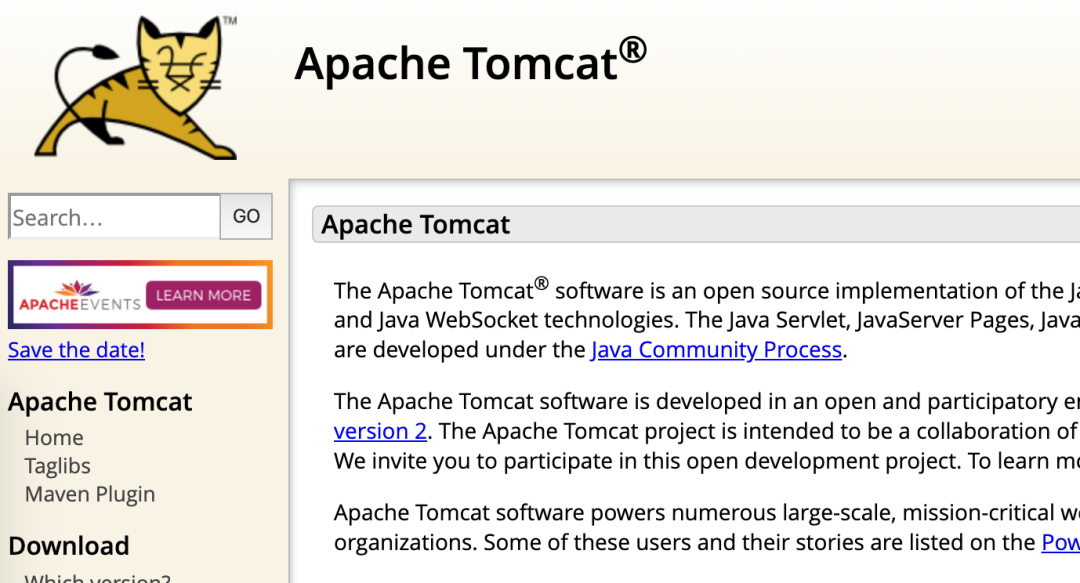Click the paragraph about mission-critical applications
The height and width of the screenshot is (583, 1080).
click(700, 528)
